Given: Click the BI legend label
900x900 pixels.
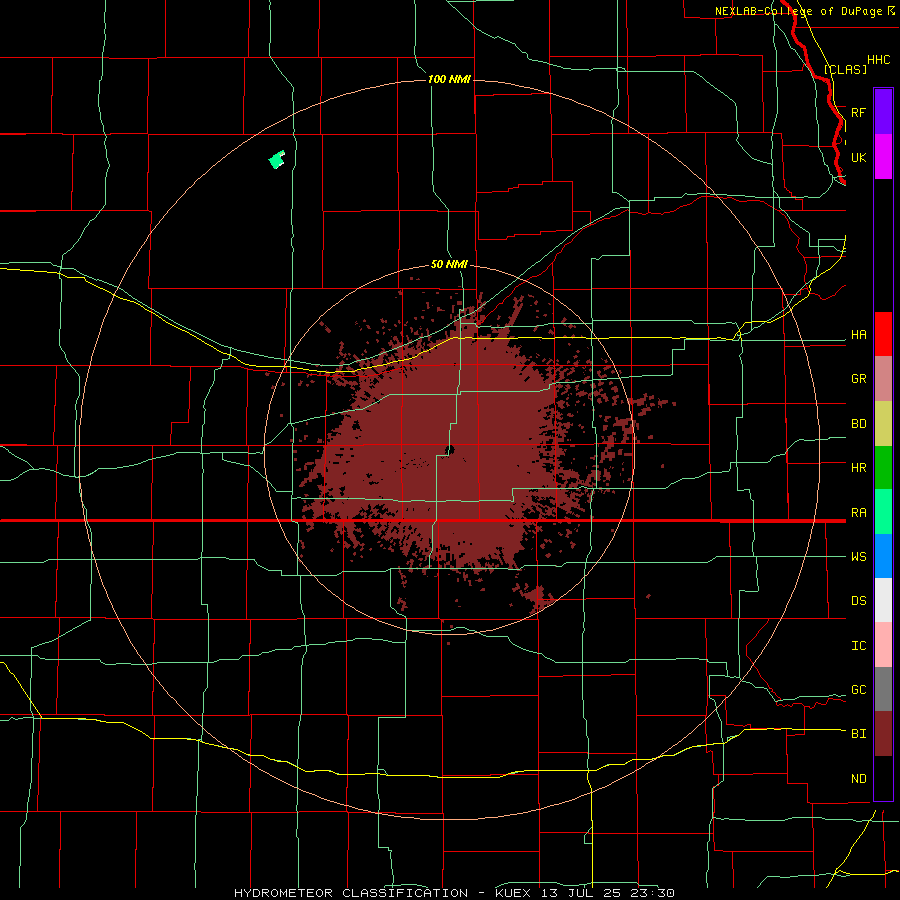Looking at the screenshot, I should pyautogui.click(x=858, y=734).
